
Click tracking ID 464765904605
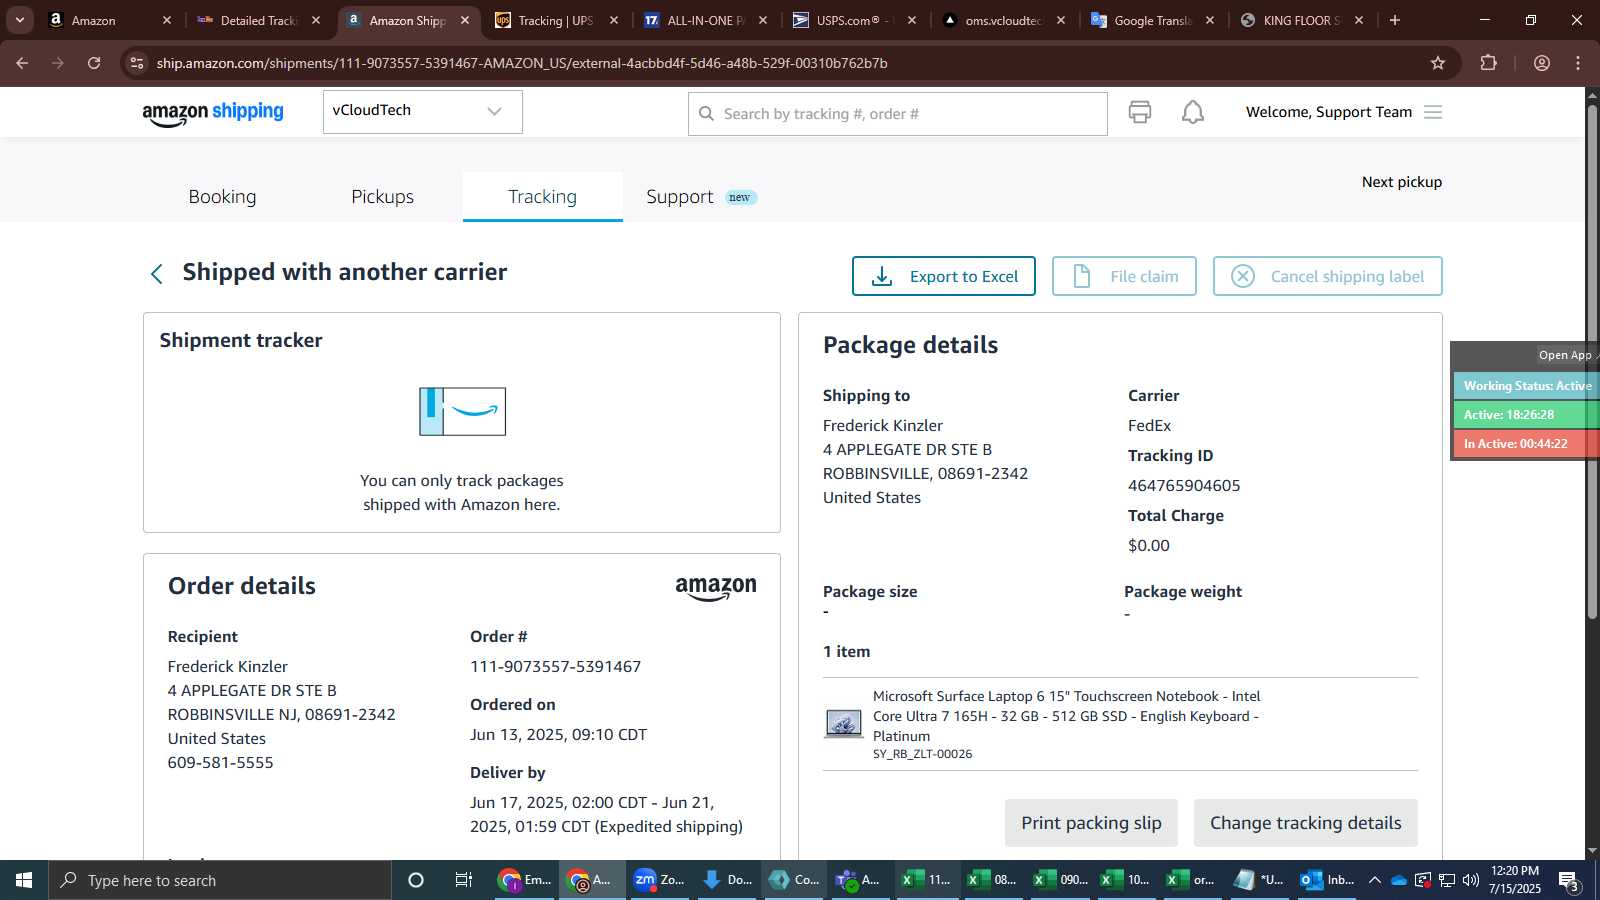[1184, 486]
